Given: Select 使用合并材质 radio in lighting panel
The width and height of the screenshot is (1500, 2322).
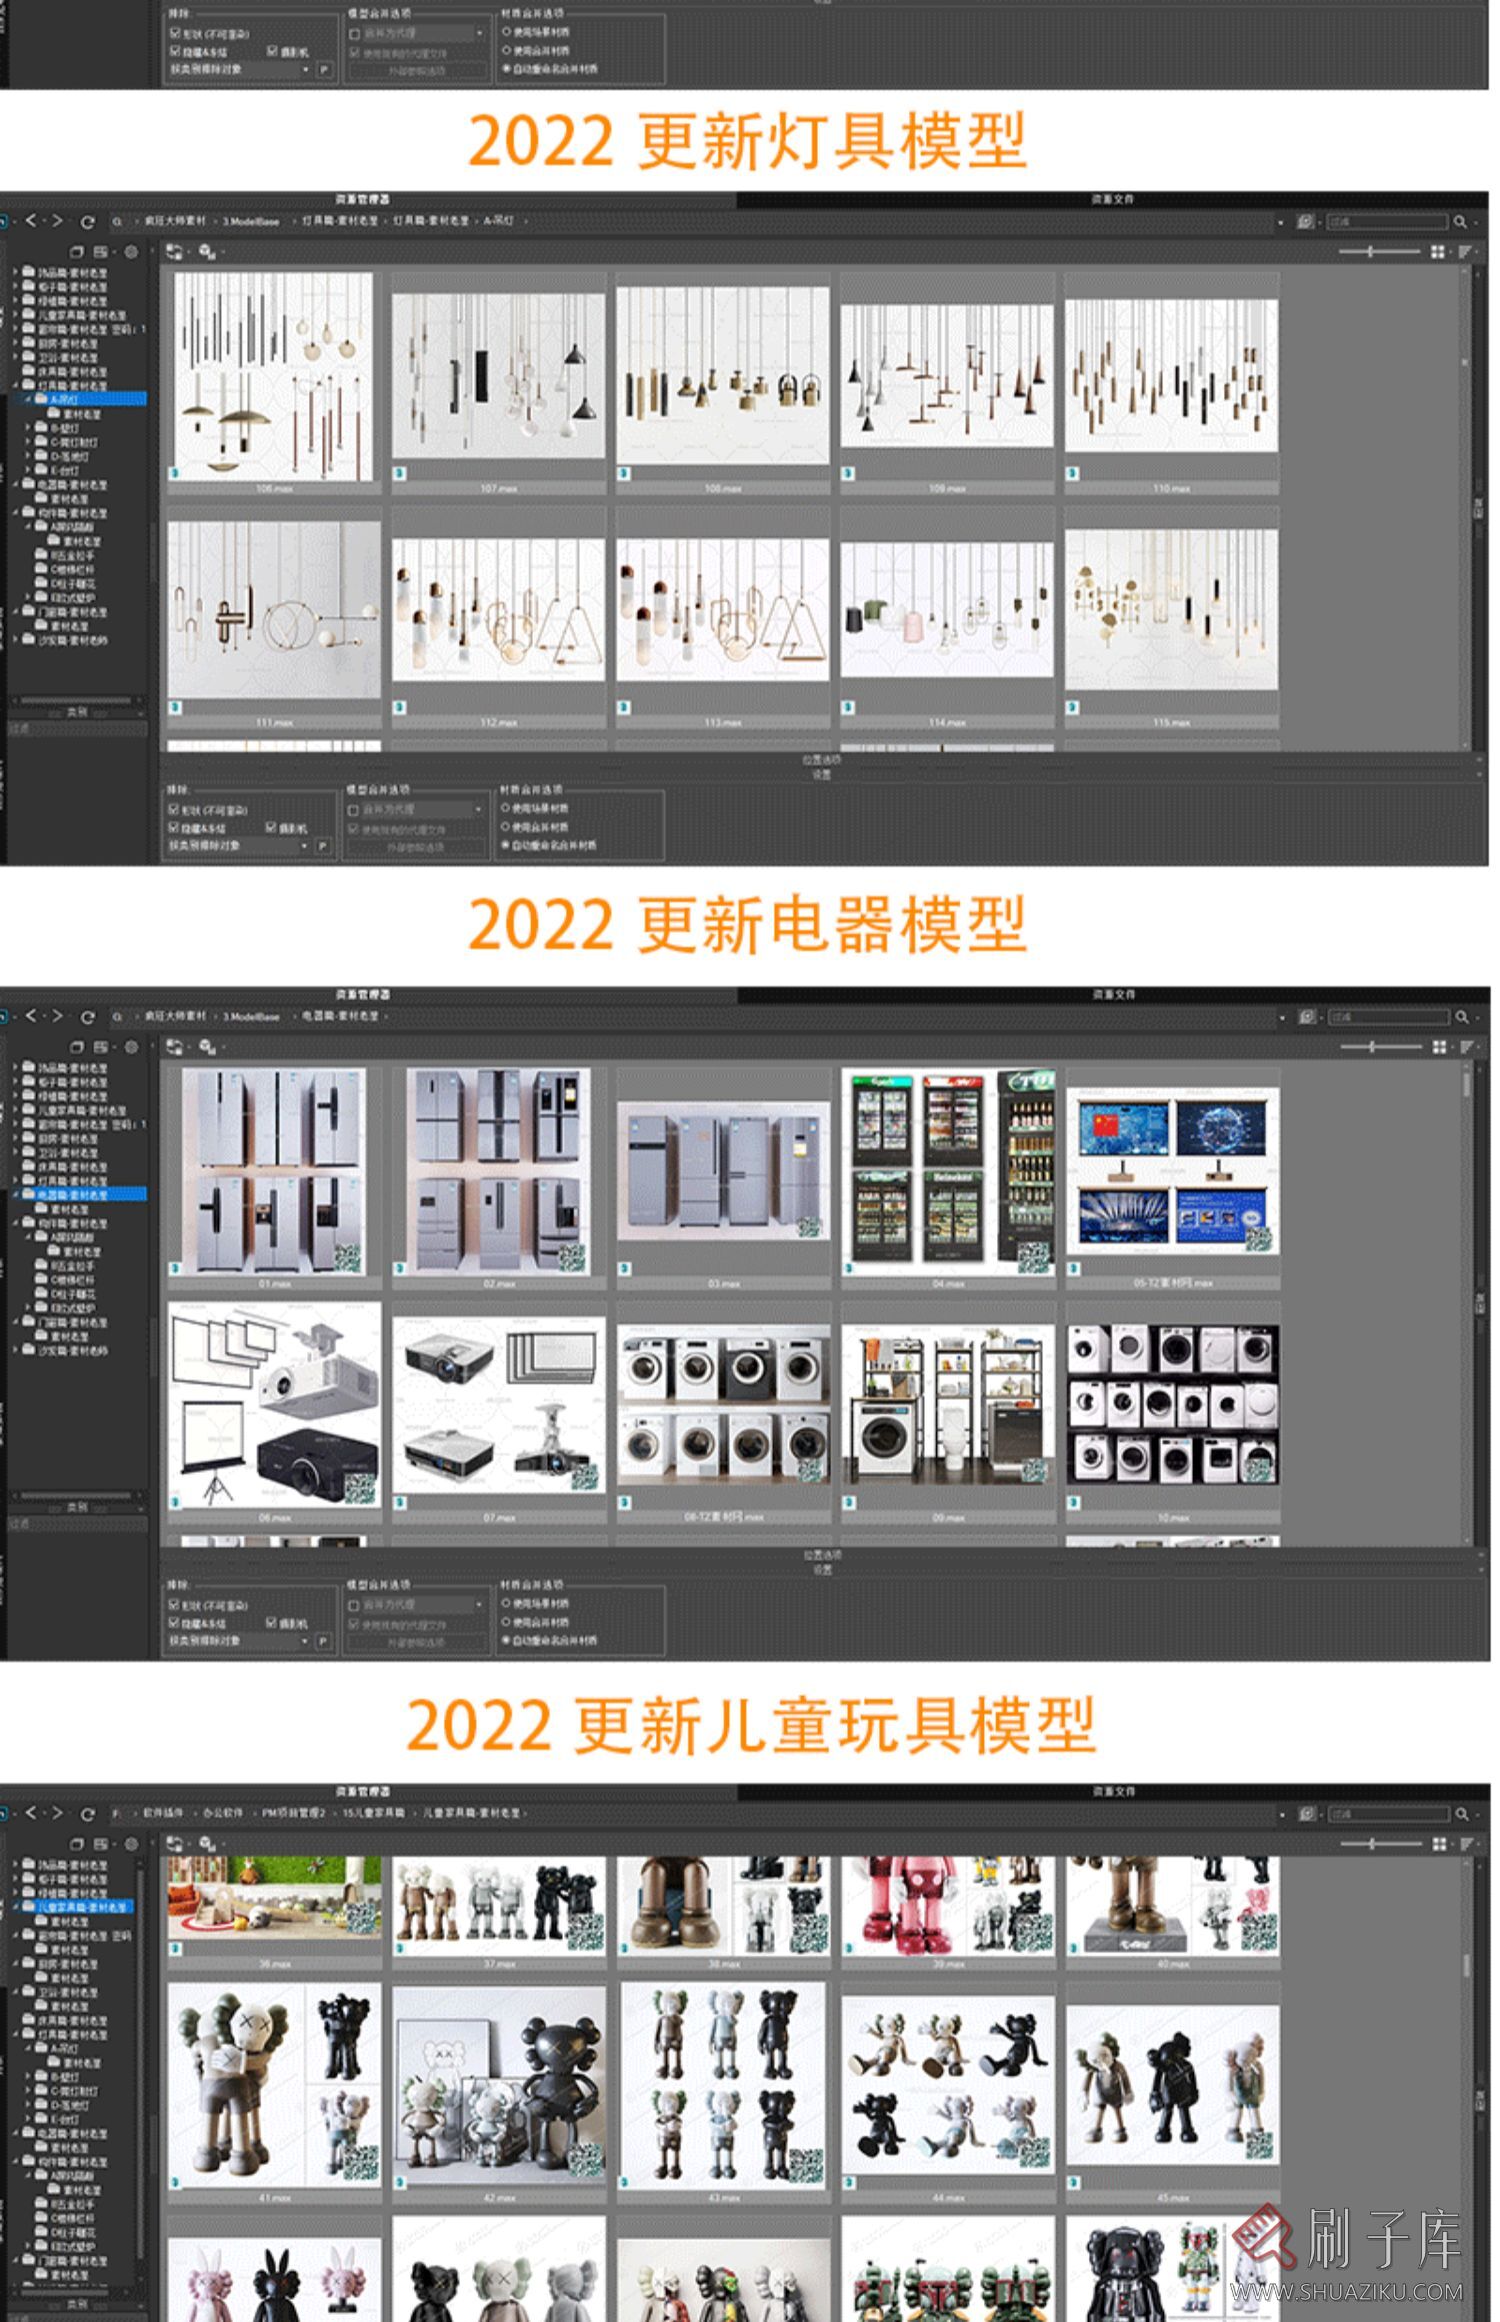Looking at the screenshot, I should [x=506, y=827].
